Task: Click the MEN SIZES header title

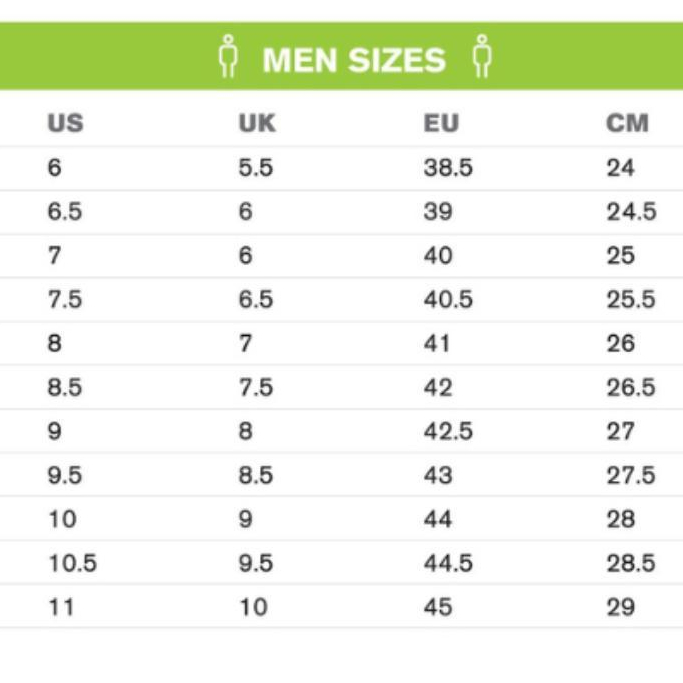Action: tap(353, 60)
